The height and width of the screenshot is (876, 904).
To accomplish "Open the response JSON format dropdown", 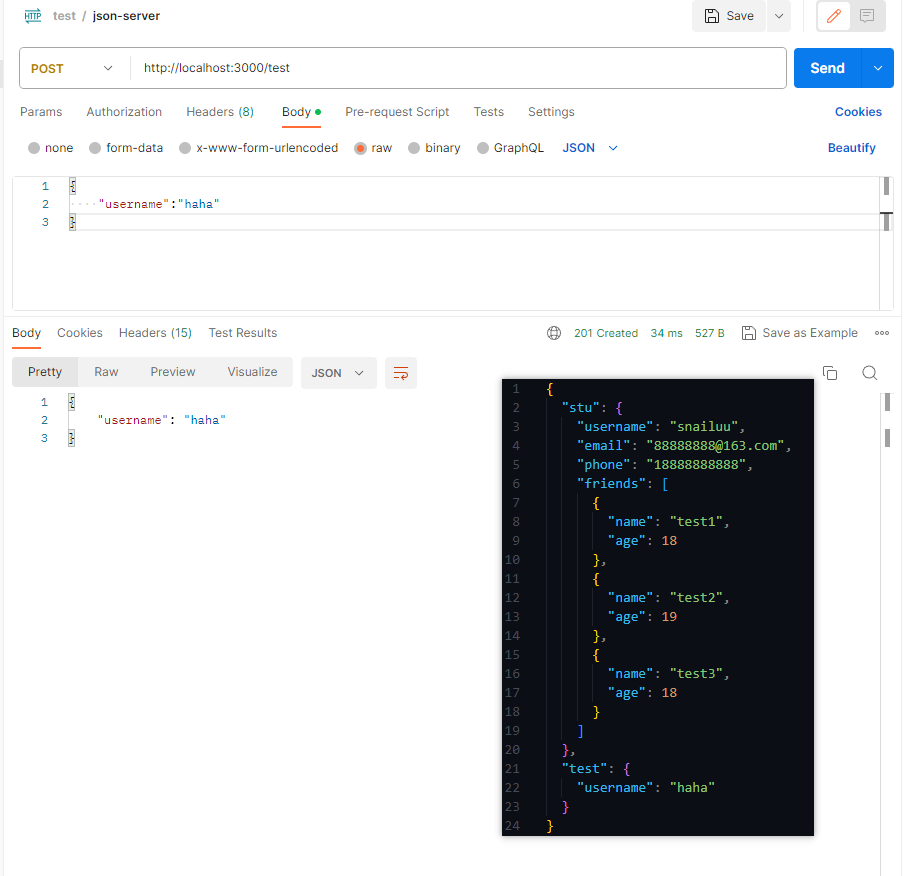I will 338,373.
